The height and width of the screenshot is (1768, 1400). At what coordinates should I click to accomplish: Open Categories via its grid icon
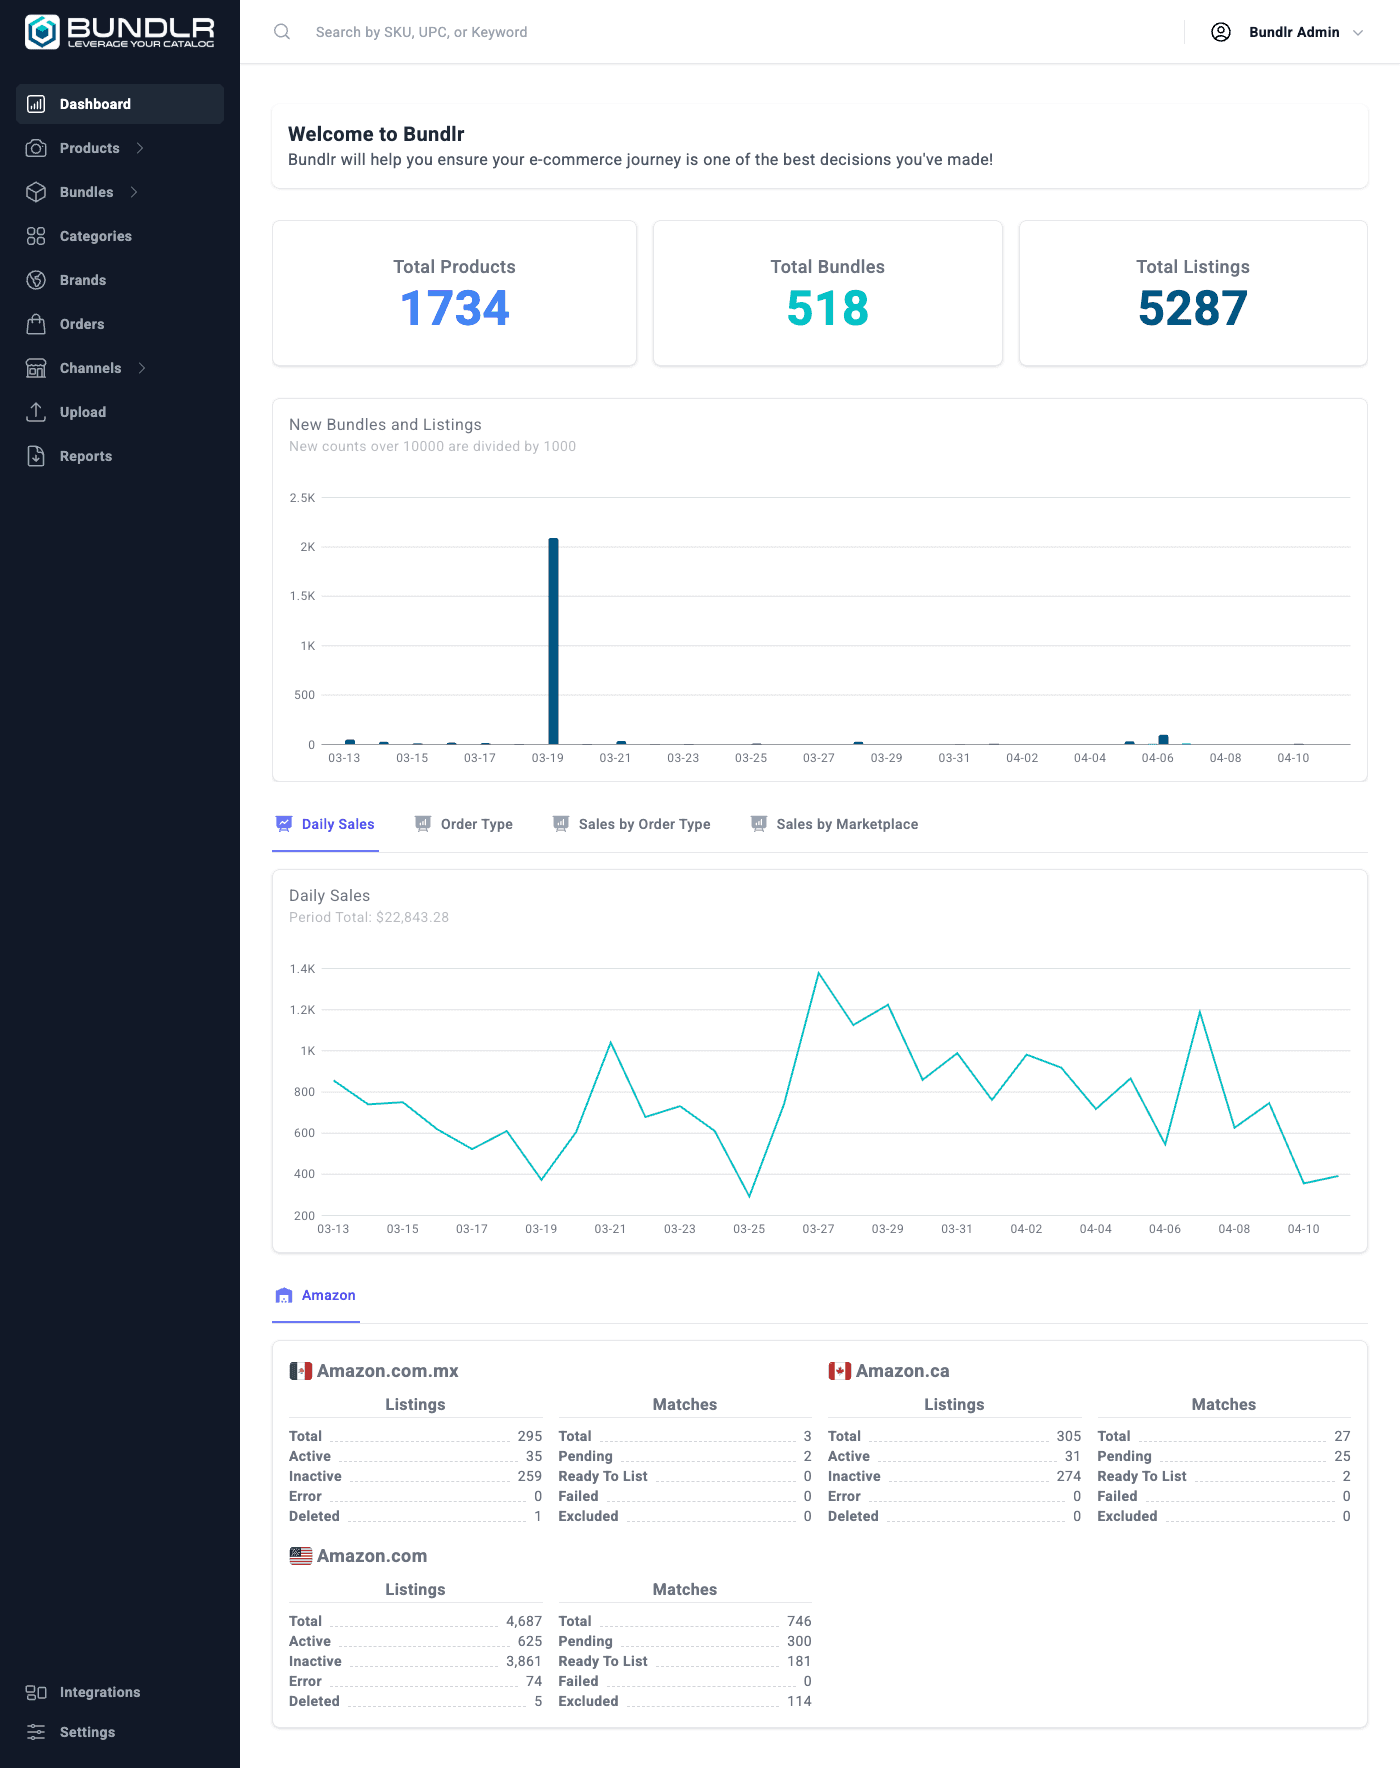[x=36, y=236]
